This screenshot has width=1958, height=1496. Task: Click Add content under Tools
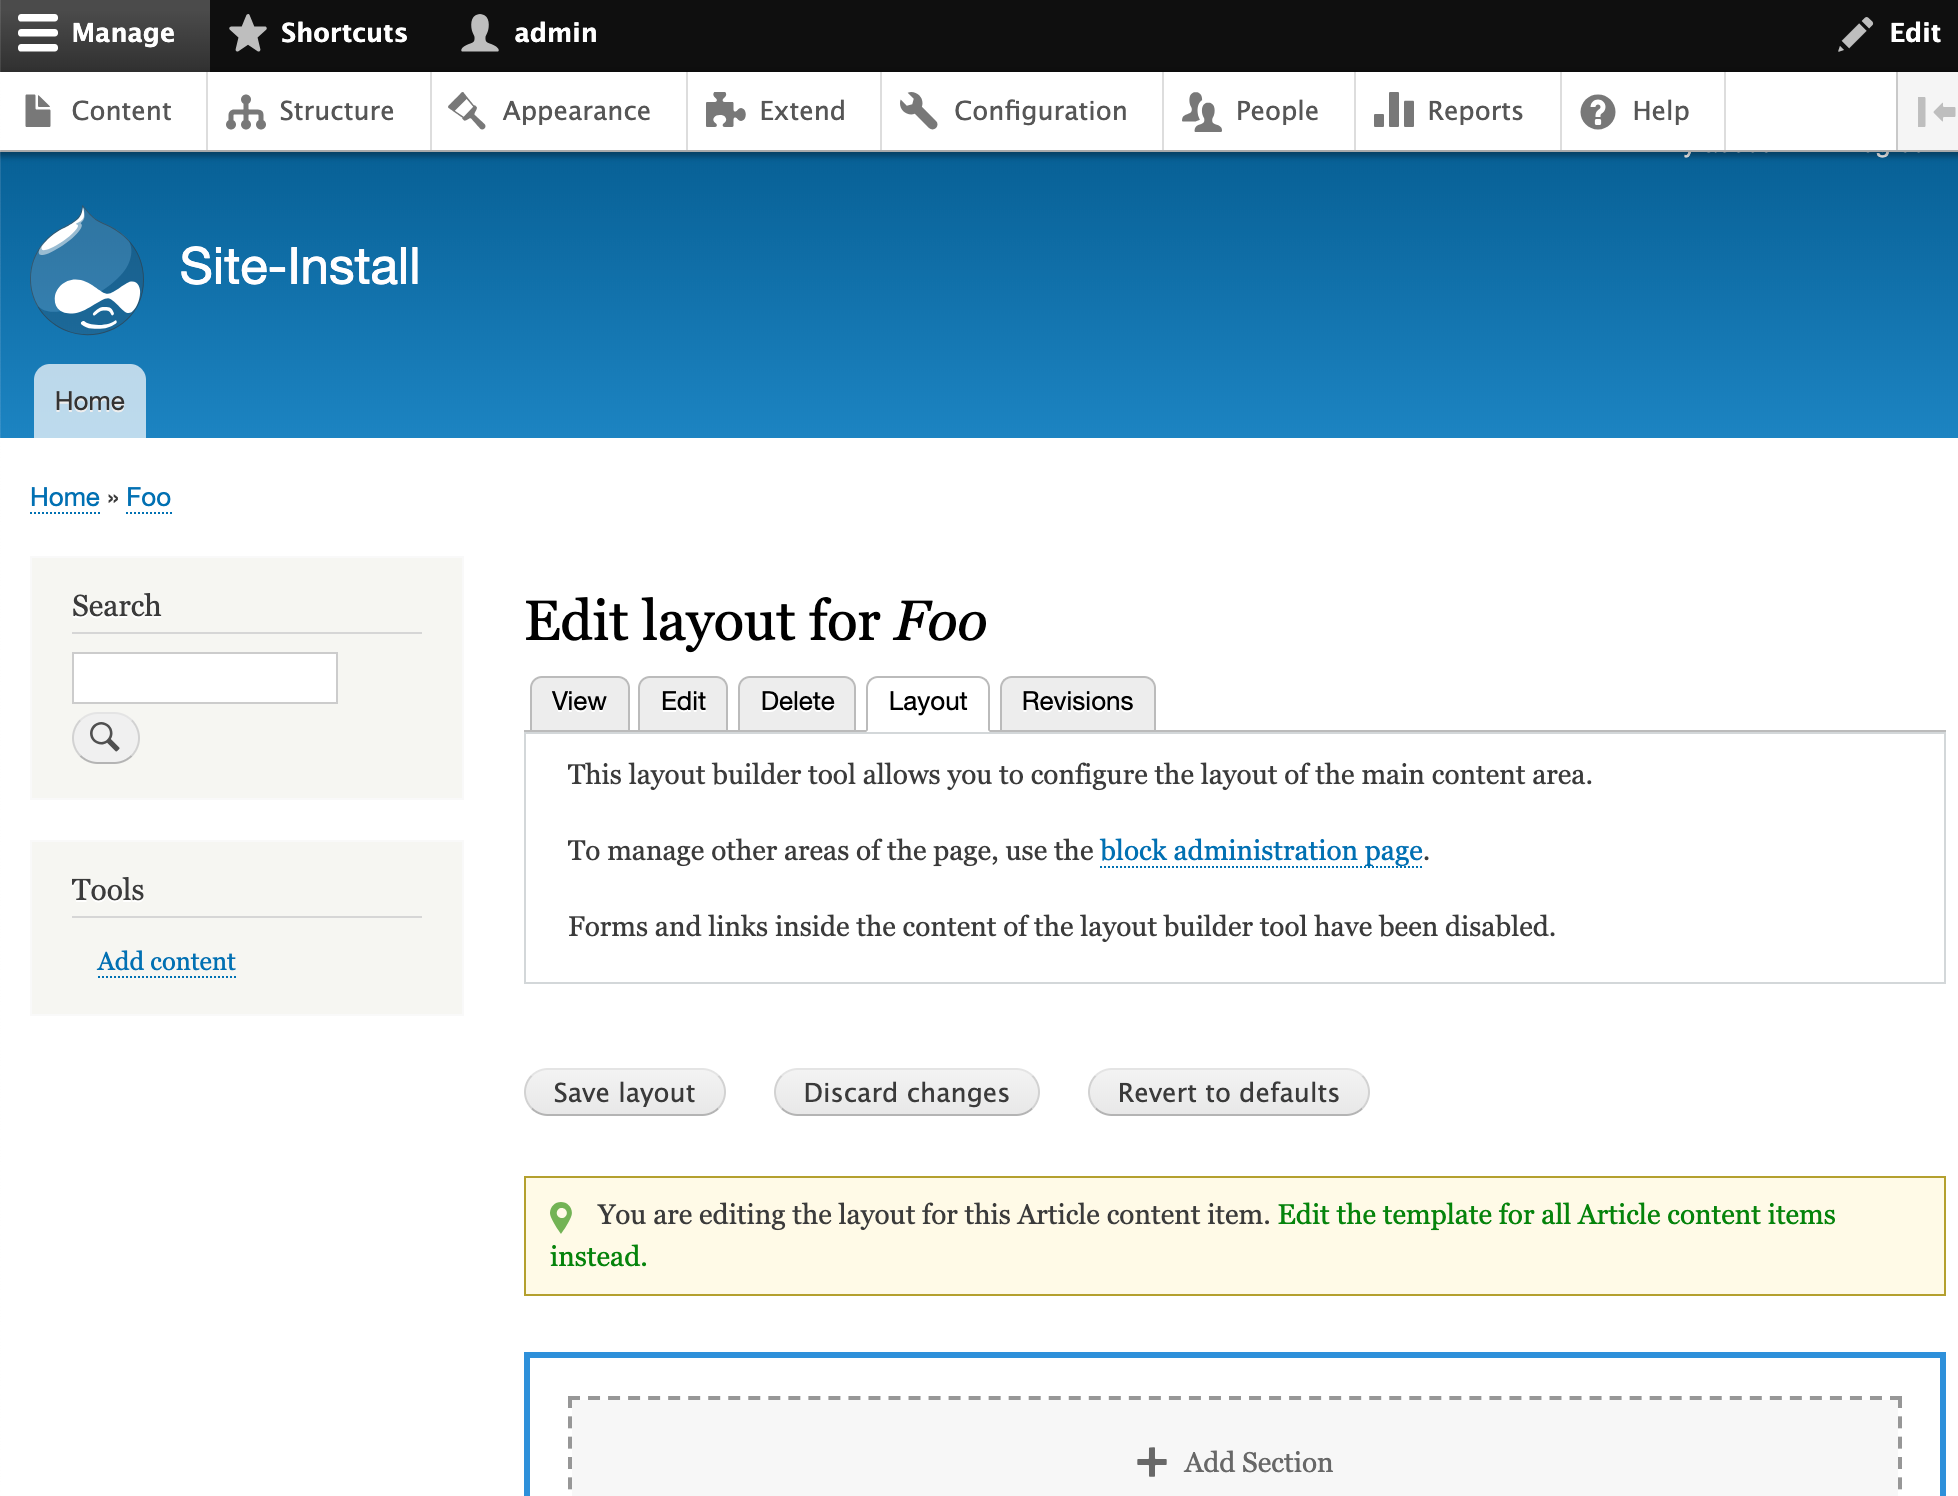(x=166, y=961)
